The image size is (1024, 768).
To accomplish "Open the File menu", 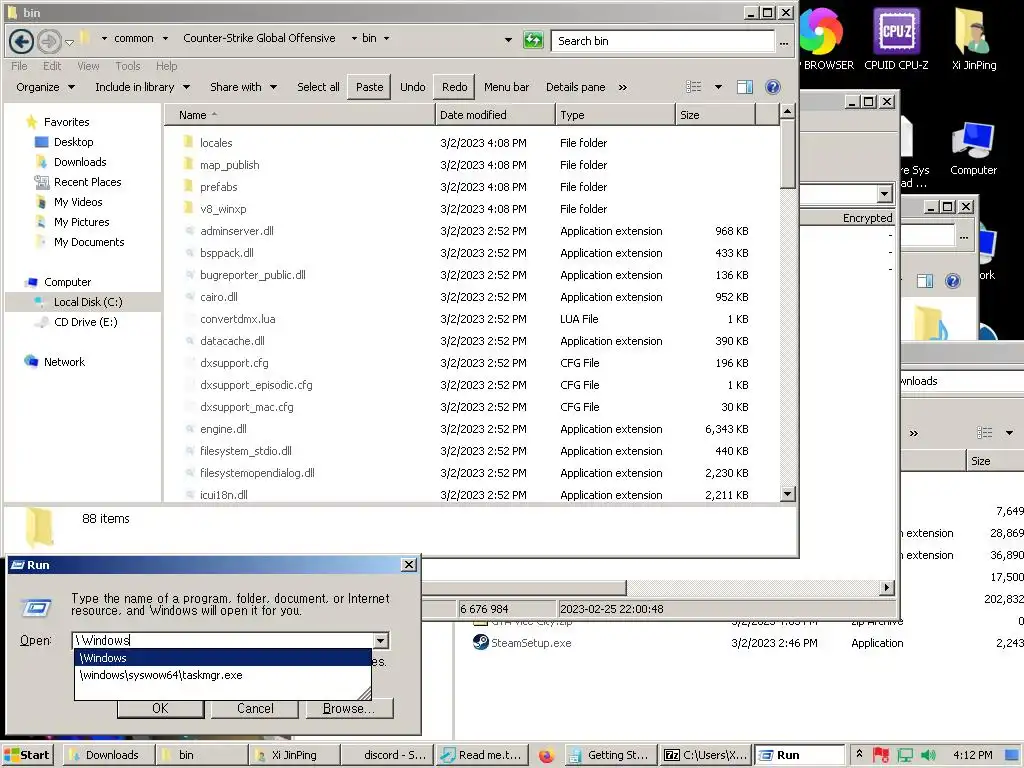I will pos(19,66).
